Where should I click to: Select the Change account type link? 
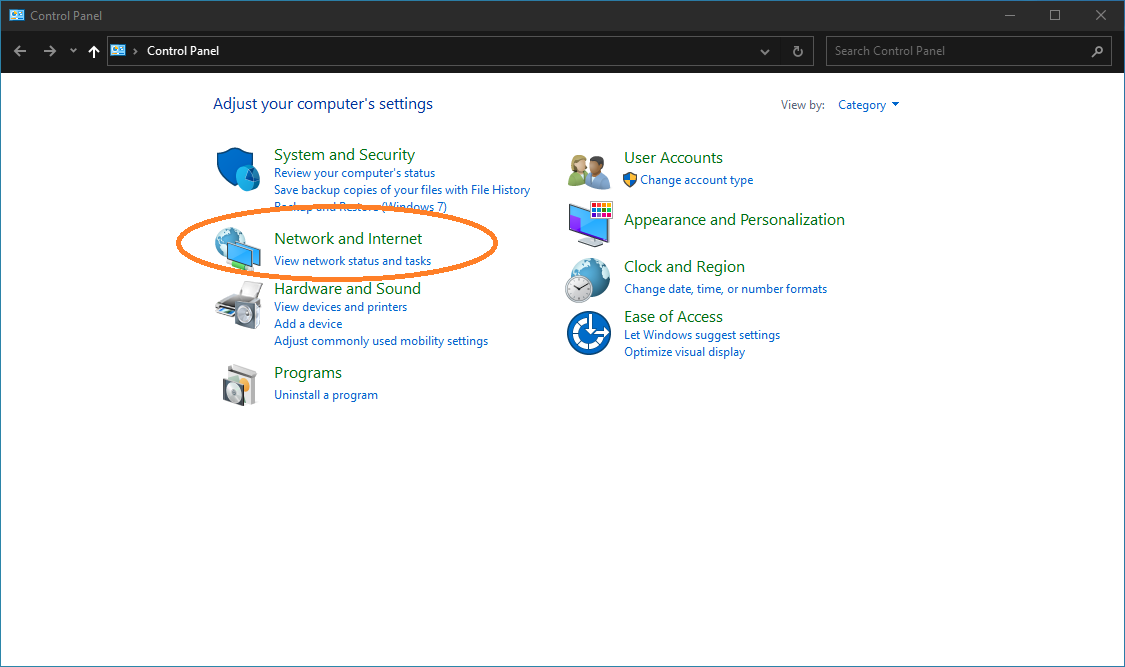pos(696,180)
